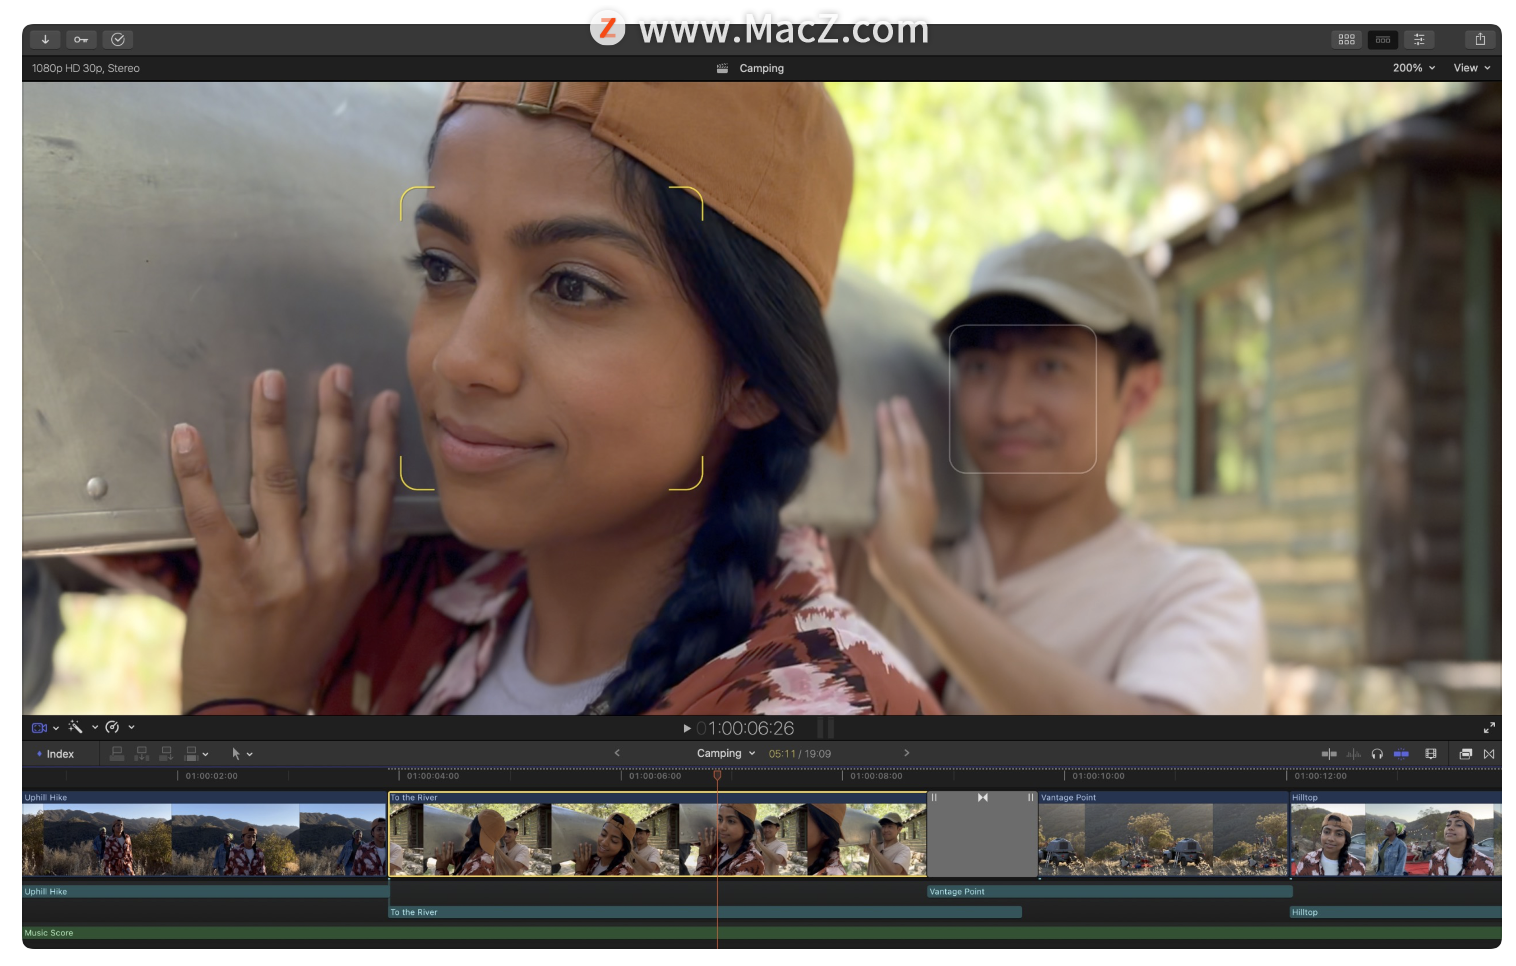Click ruler timecode 01:00:02:00
1516x966 pixels.
point(211,776)
